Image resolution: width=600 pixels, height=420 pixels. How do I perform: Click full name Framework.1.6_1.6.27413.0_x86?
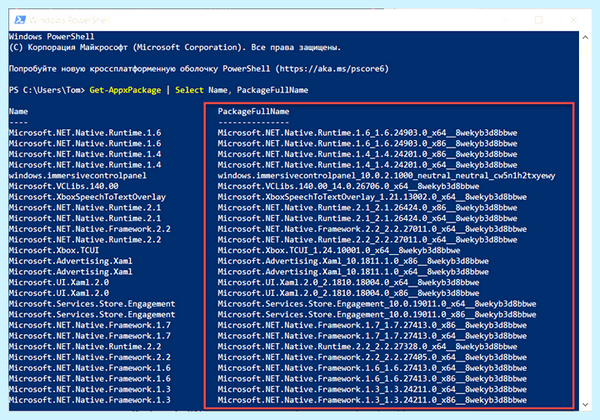[372, 379]
